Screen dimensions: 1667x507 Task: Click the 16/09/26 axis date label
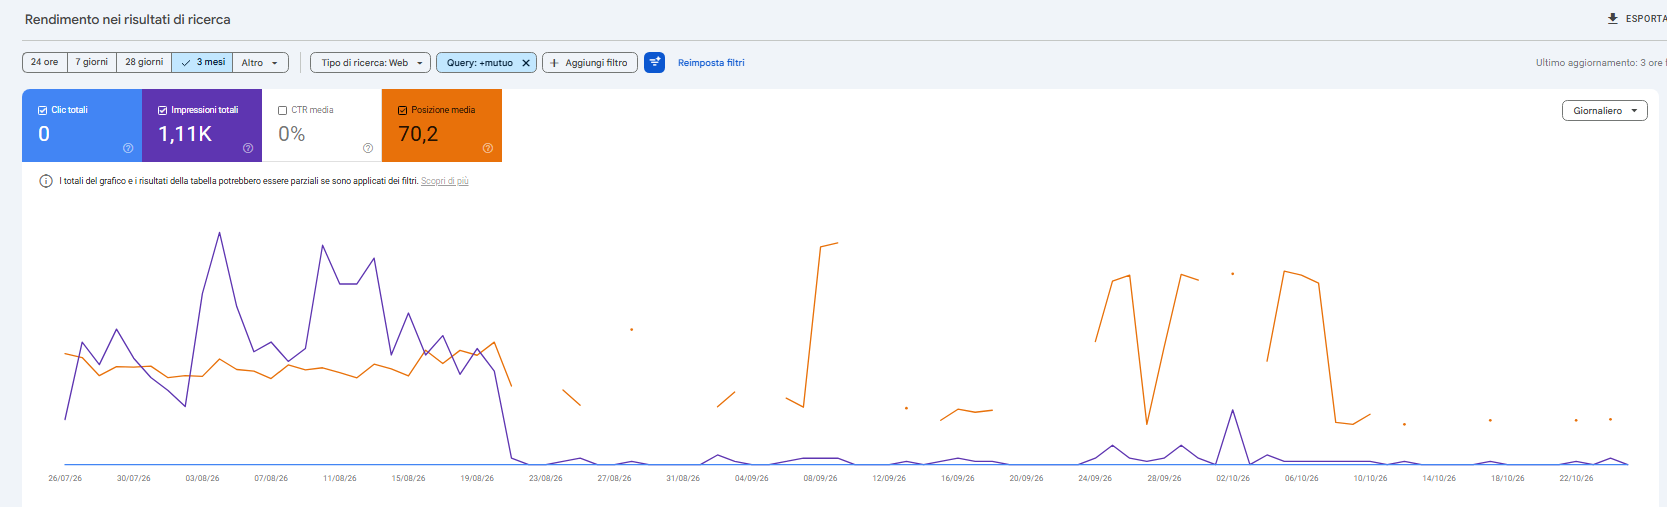click(958, 479)
